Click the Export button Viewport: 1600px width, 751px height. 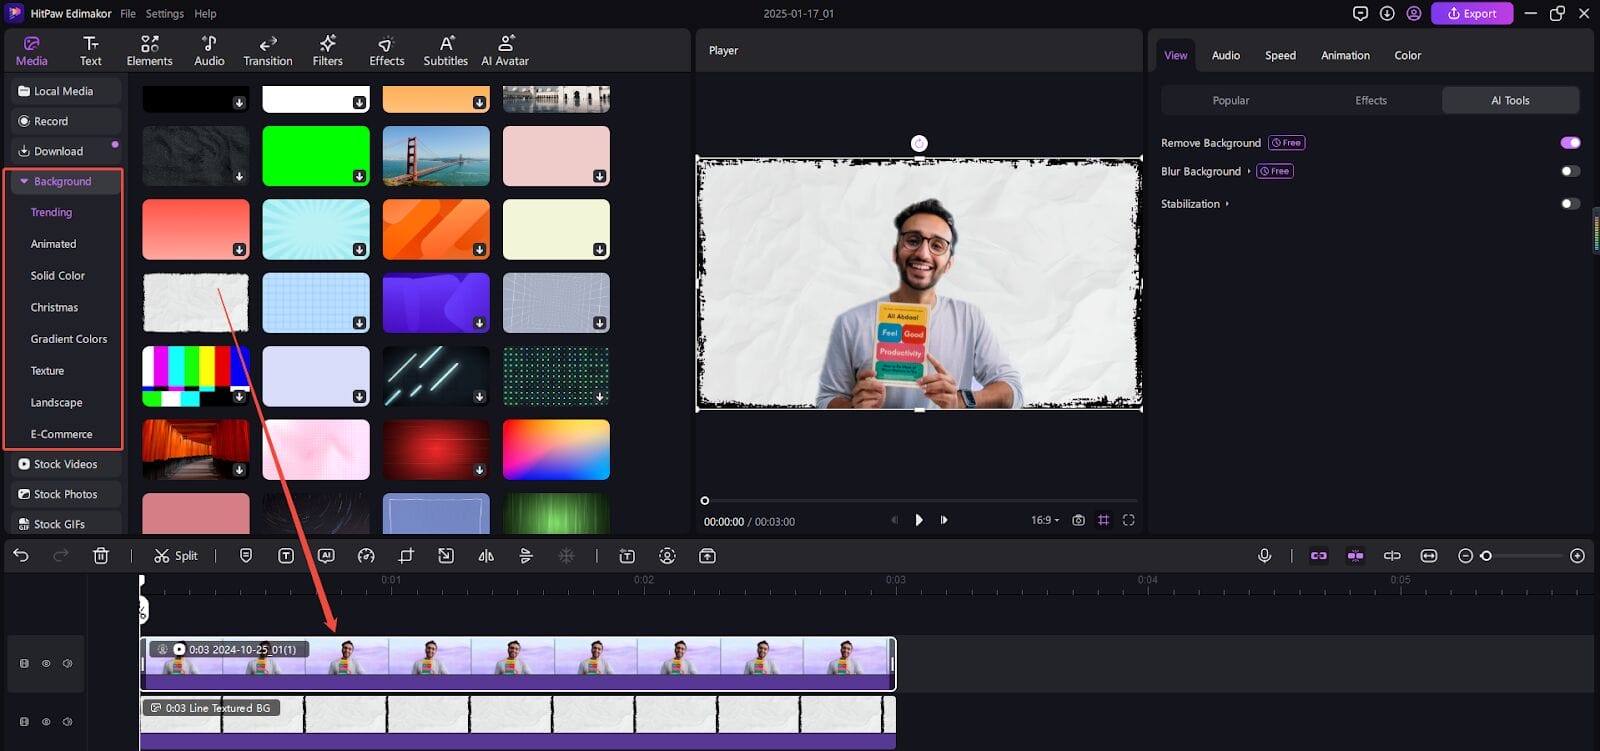pos(1472,13)
